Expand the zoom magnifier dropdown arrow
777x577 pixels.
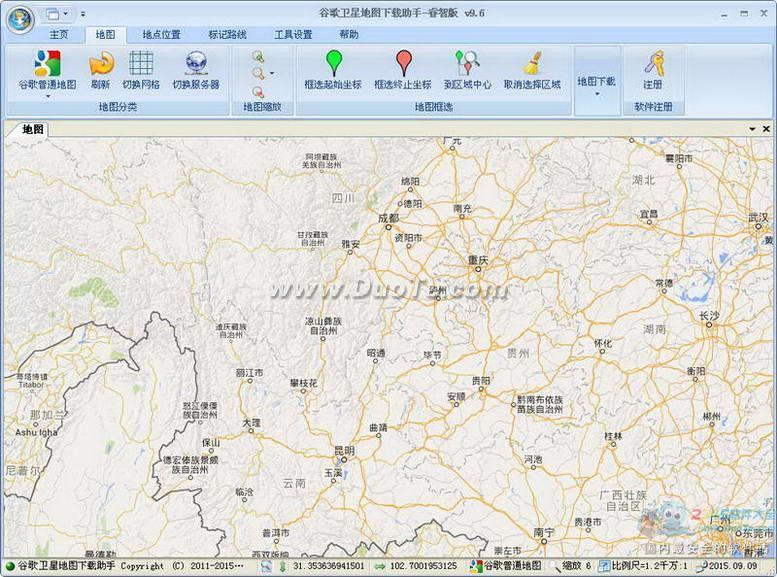pyautogui.click(x=272, y=74)
